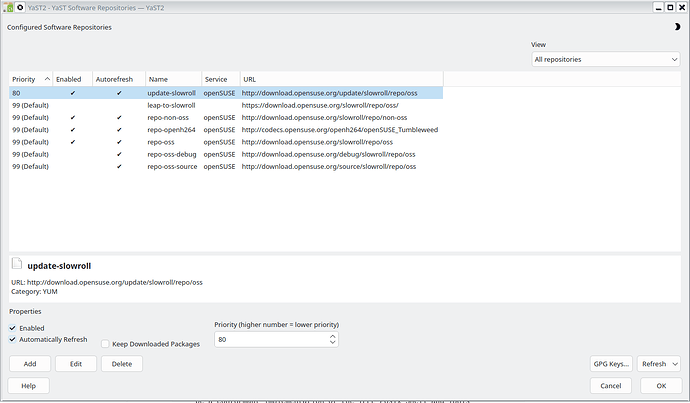Uncheck the Enabled property checkbox
This screenshot has width=690, height=403.
[13, 328]
